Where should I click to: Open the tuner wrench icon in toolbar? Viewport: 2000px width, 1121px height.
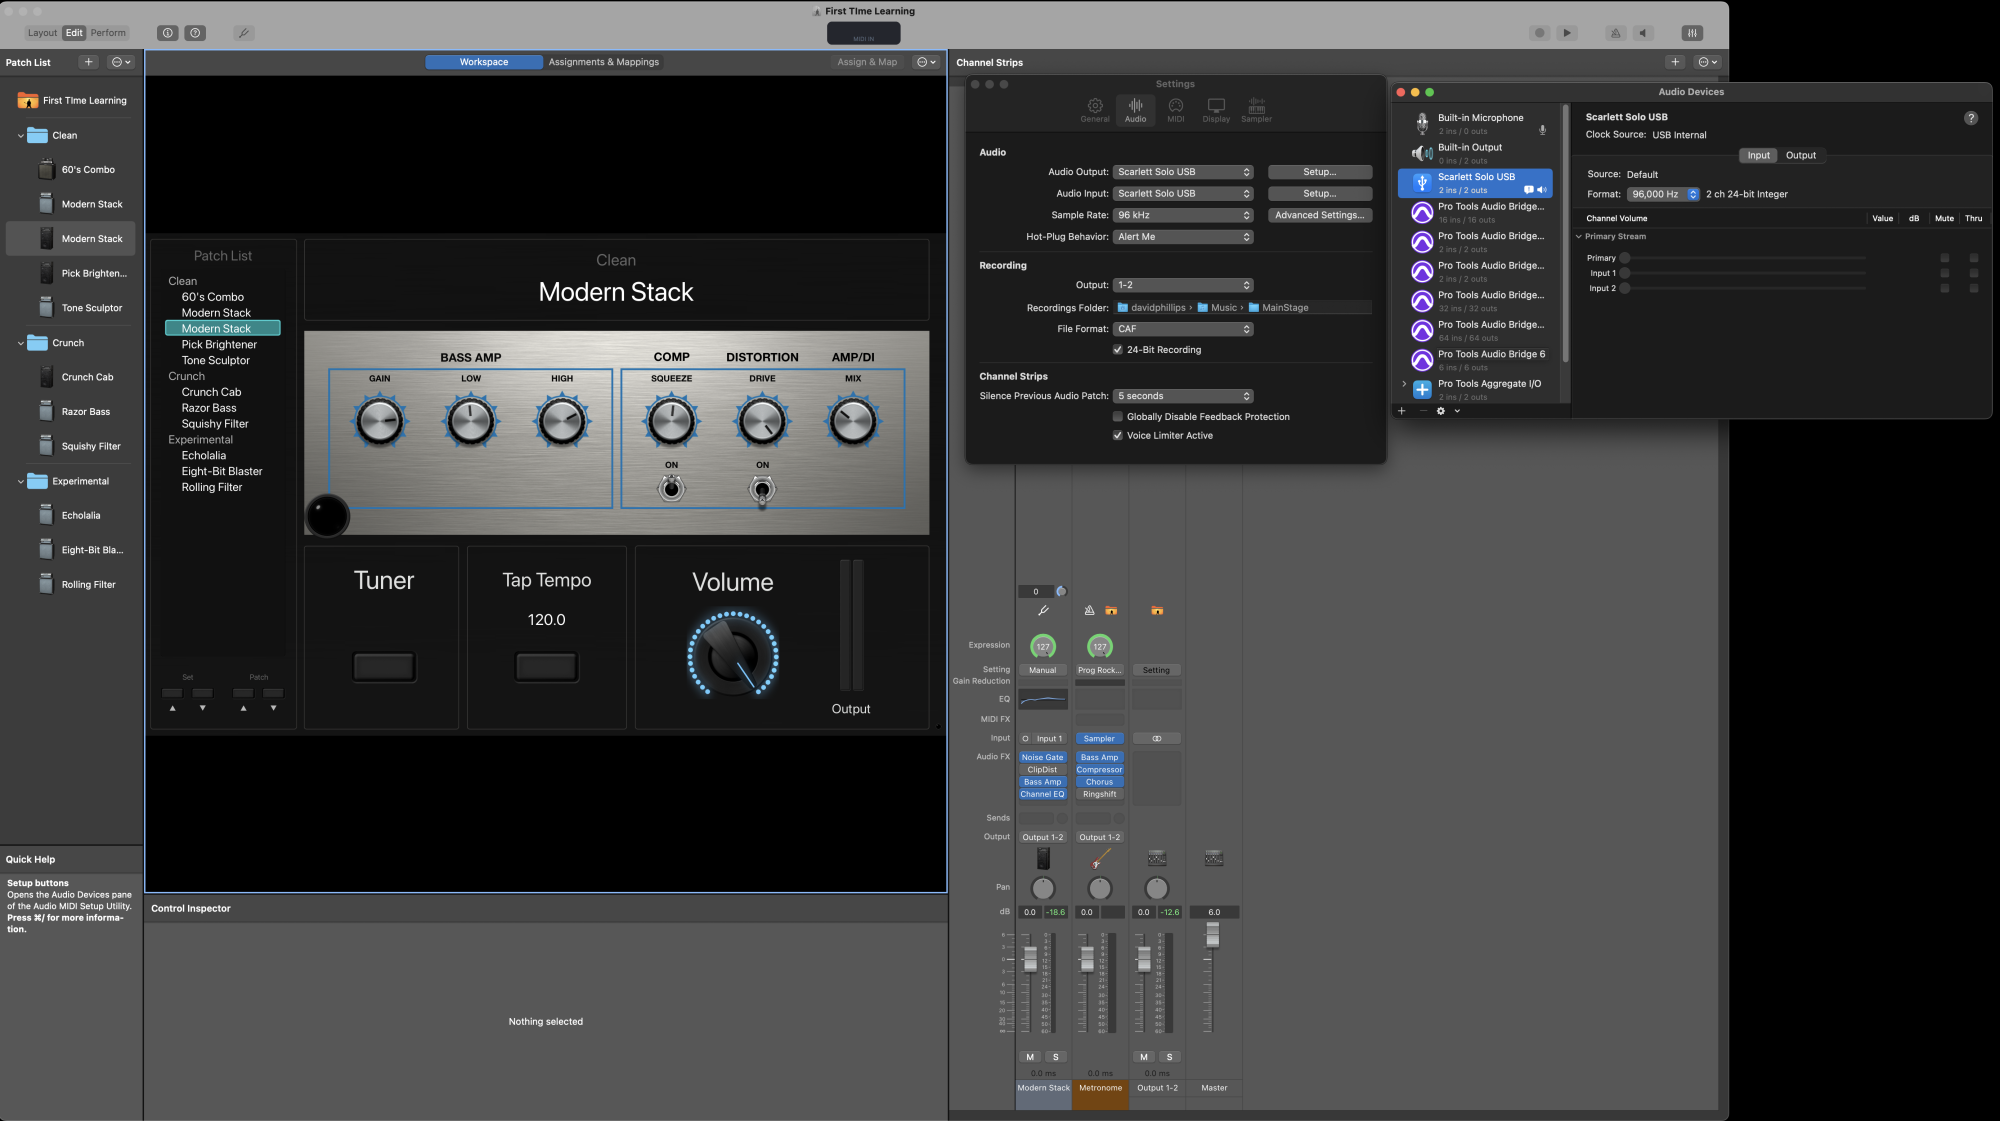pyautogui.click(x=243, y=33)
